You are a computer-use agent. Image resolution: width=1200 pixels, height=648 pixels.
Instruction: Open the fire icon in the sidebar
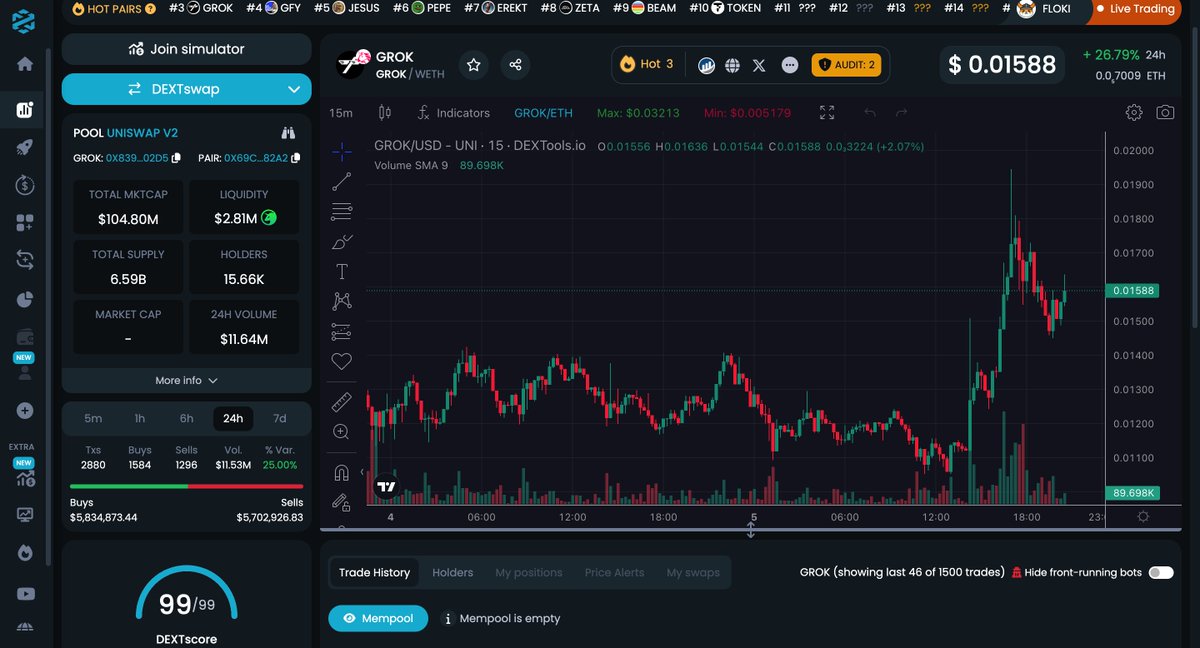pos(25,552)
